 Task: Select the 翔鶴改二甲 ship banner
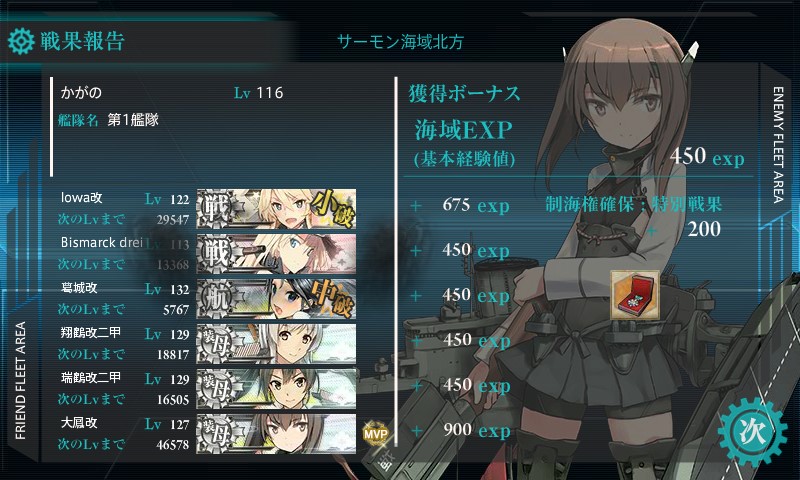pyautogui.click(x=276, y=343)
